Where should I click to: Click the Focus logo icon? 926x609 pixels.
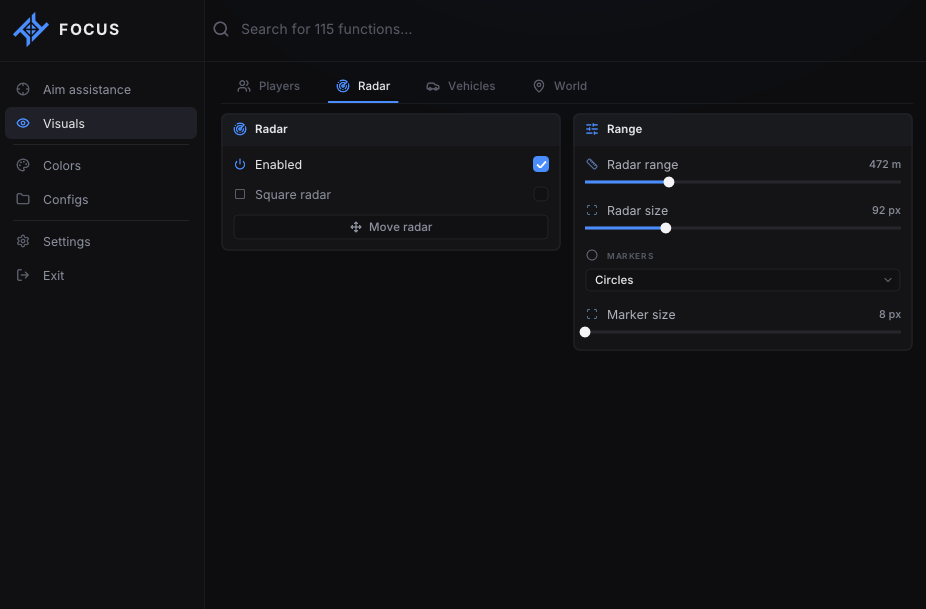coord(31,29)
